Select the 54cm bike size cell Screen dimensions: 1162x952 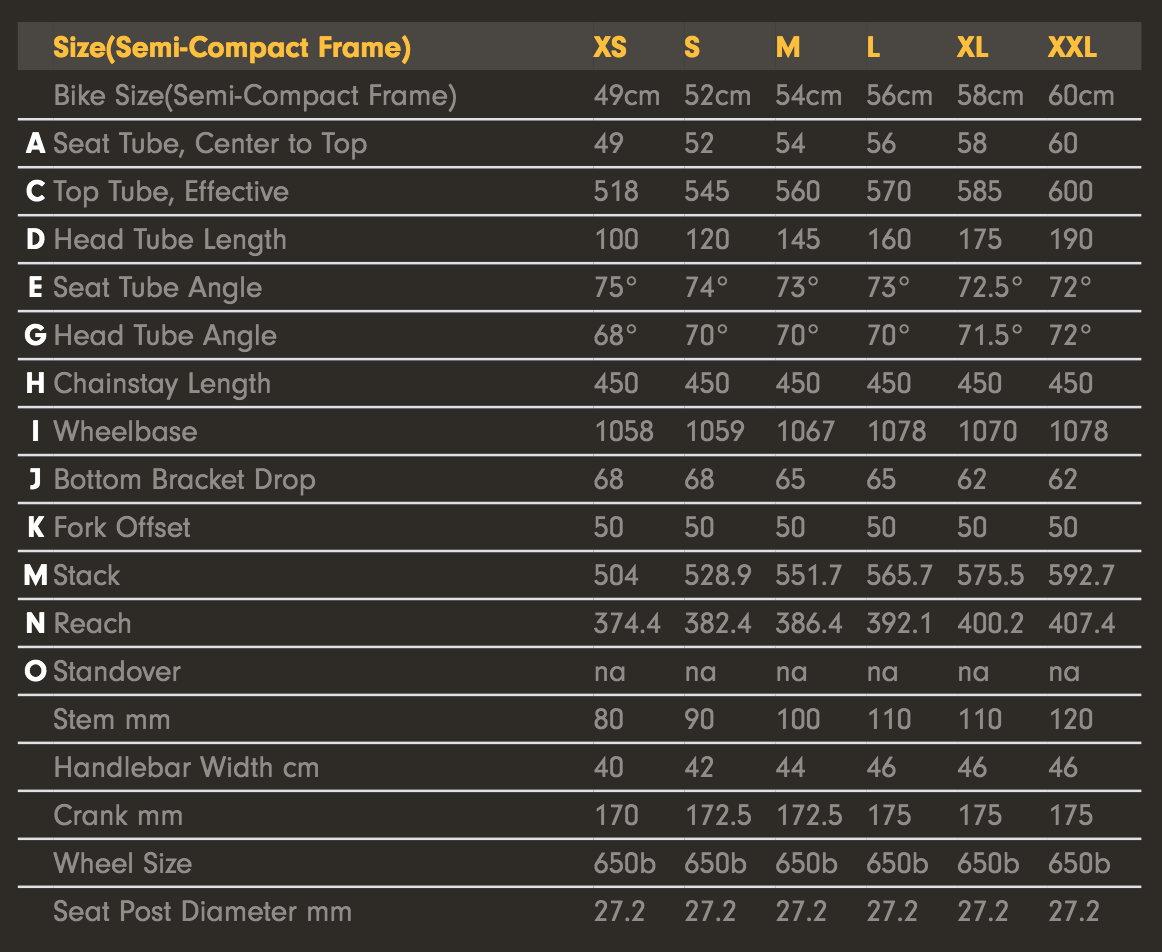click(x=808, y=96)
